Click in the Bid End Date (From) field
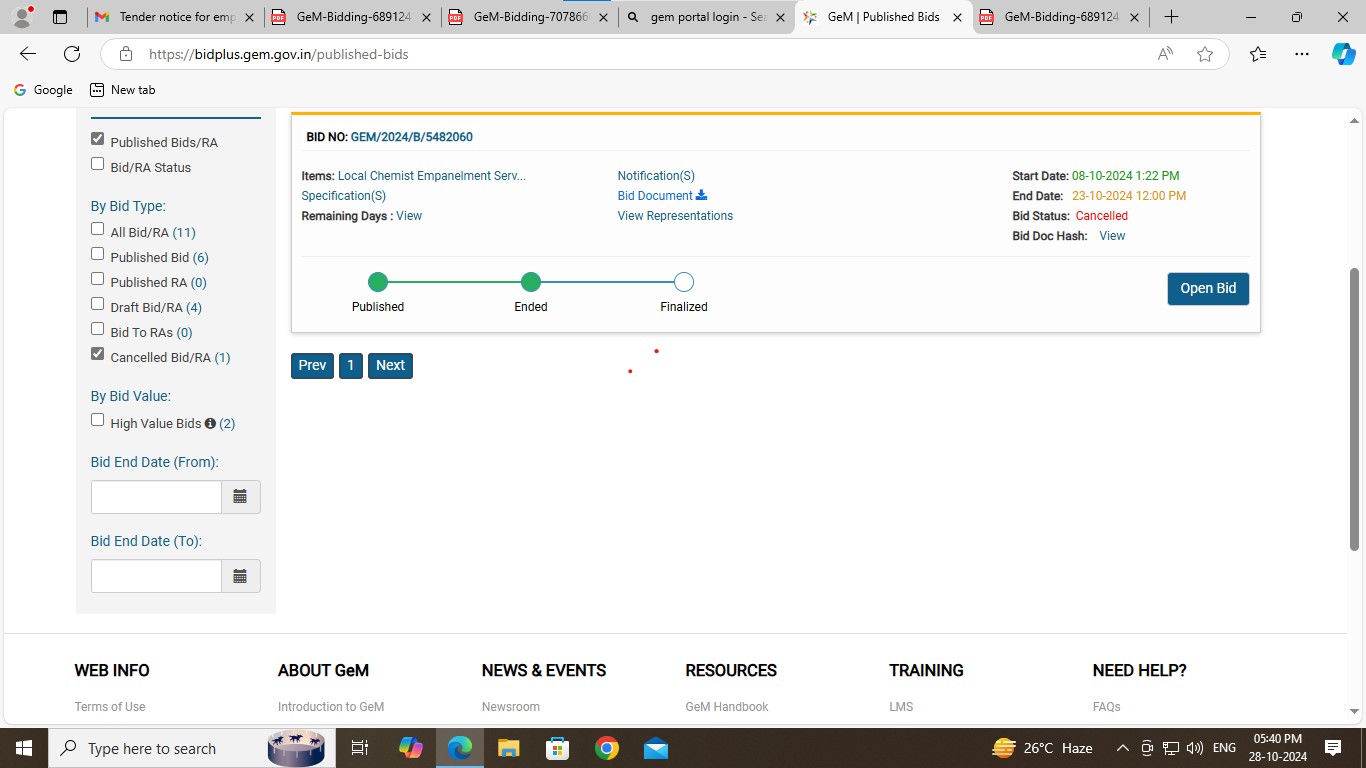1366x768 pixels. [156, 497]
